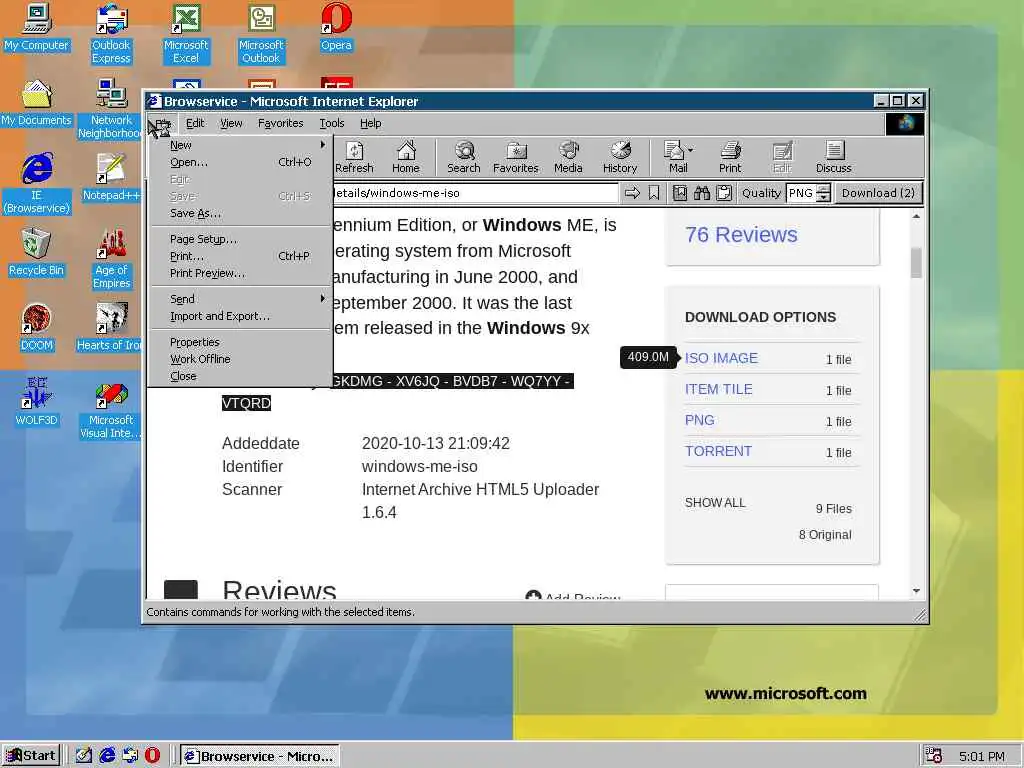Click the Browservice taskbar button
Screen dimensions: 1024x768
pos(259,756)
